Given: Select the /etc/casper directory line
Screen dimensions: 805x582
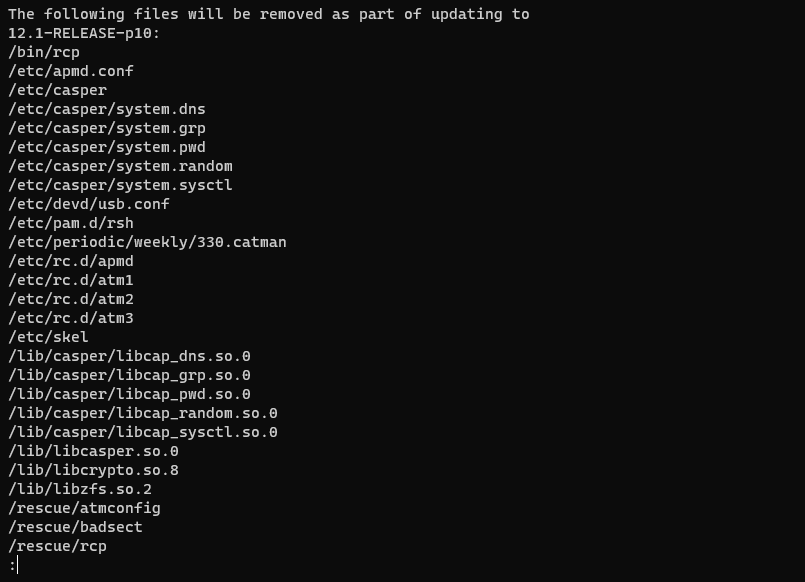Looking at the screenshot, I should click(58, 90).
